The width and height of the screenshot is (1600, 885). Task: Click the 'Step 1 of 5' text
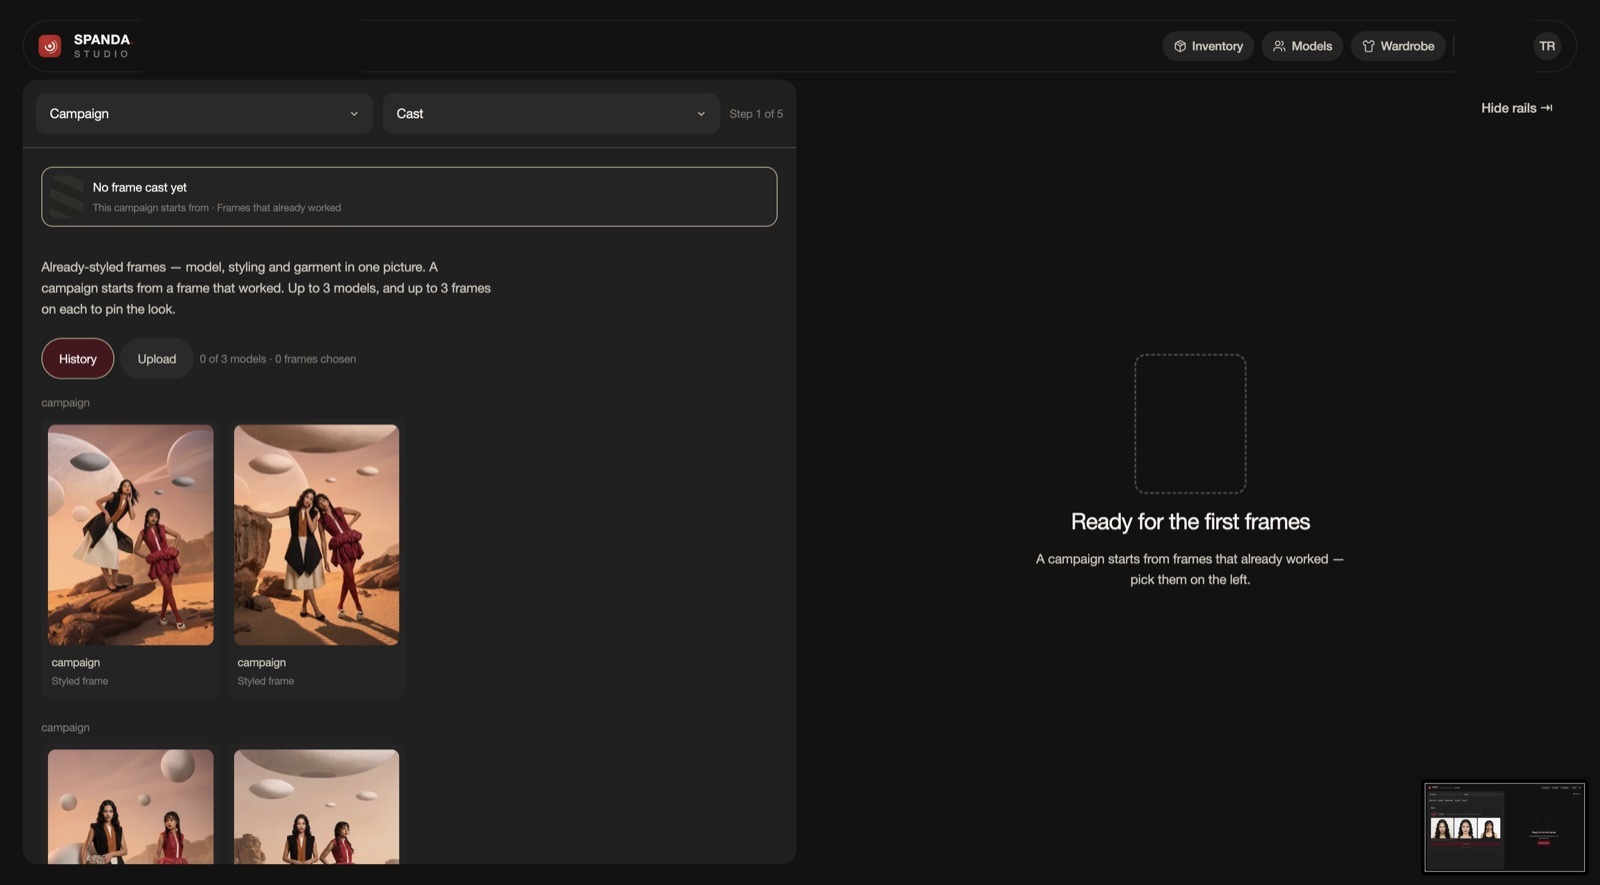[756, 114]
